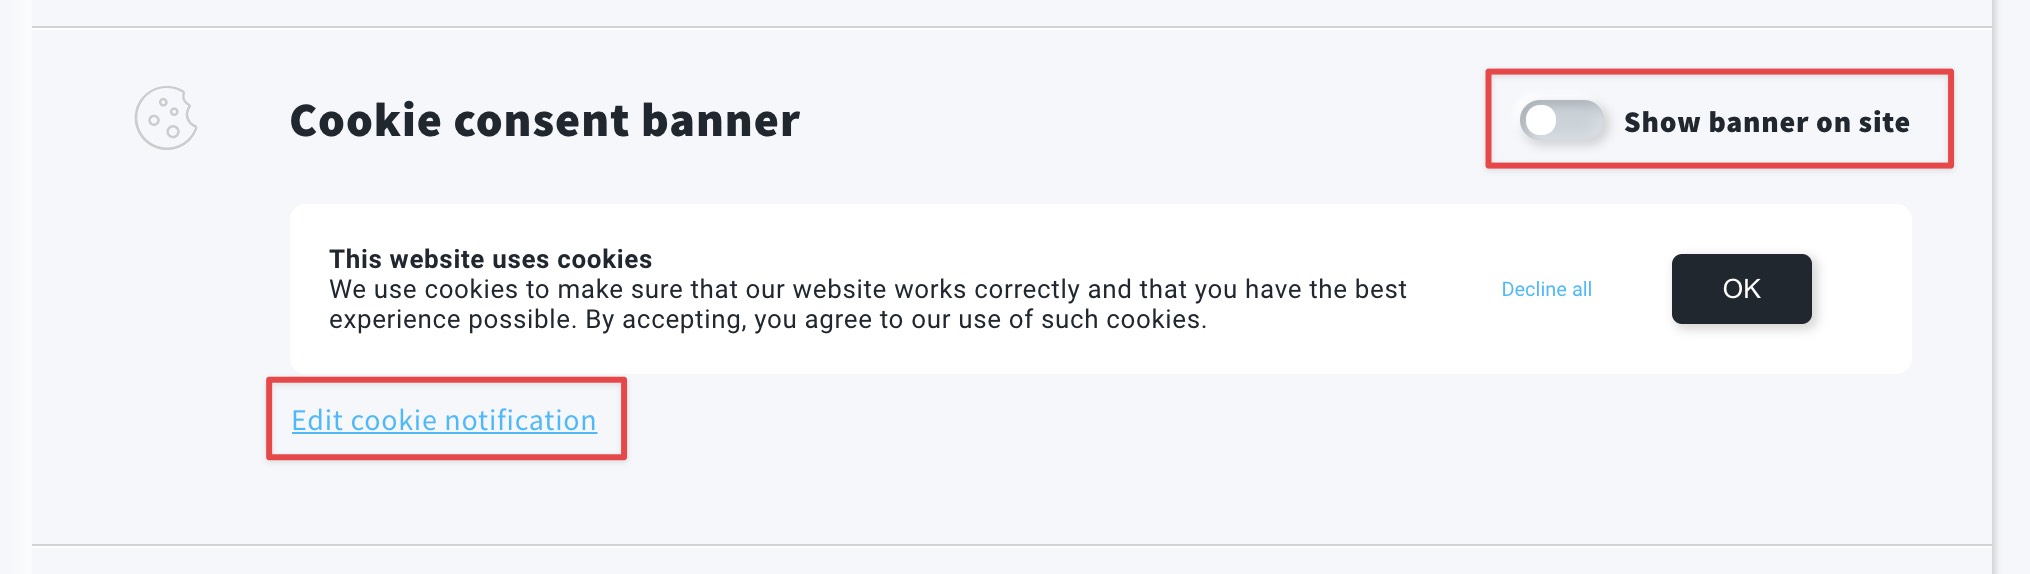
Task: Enable the Show banner on site switch
Action: pos(1561,121)
